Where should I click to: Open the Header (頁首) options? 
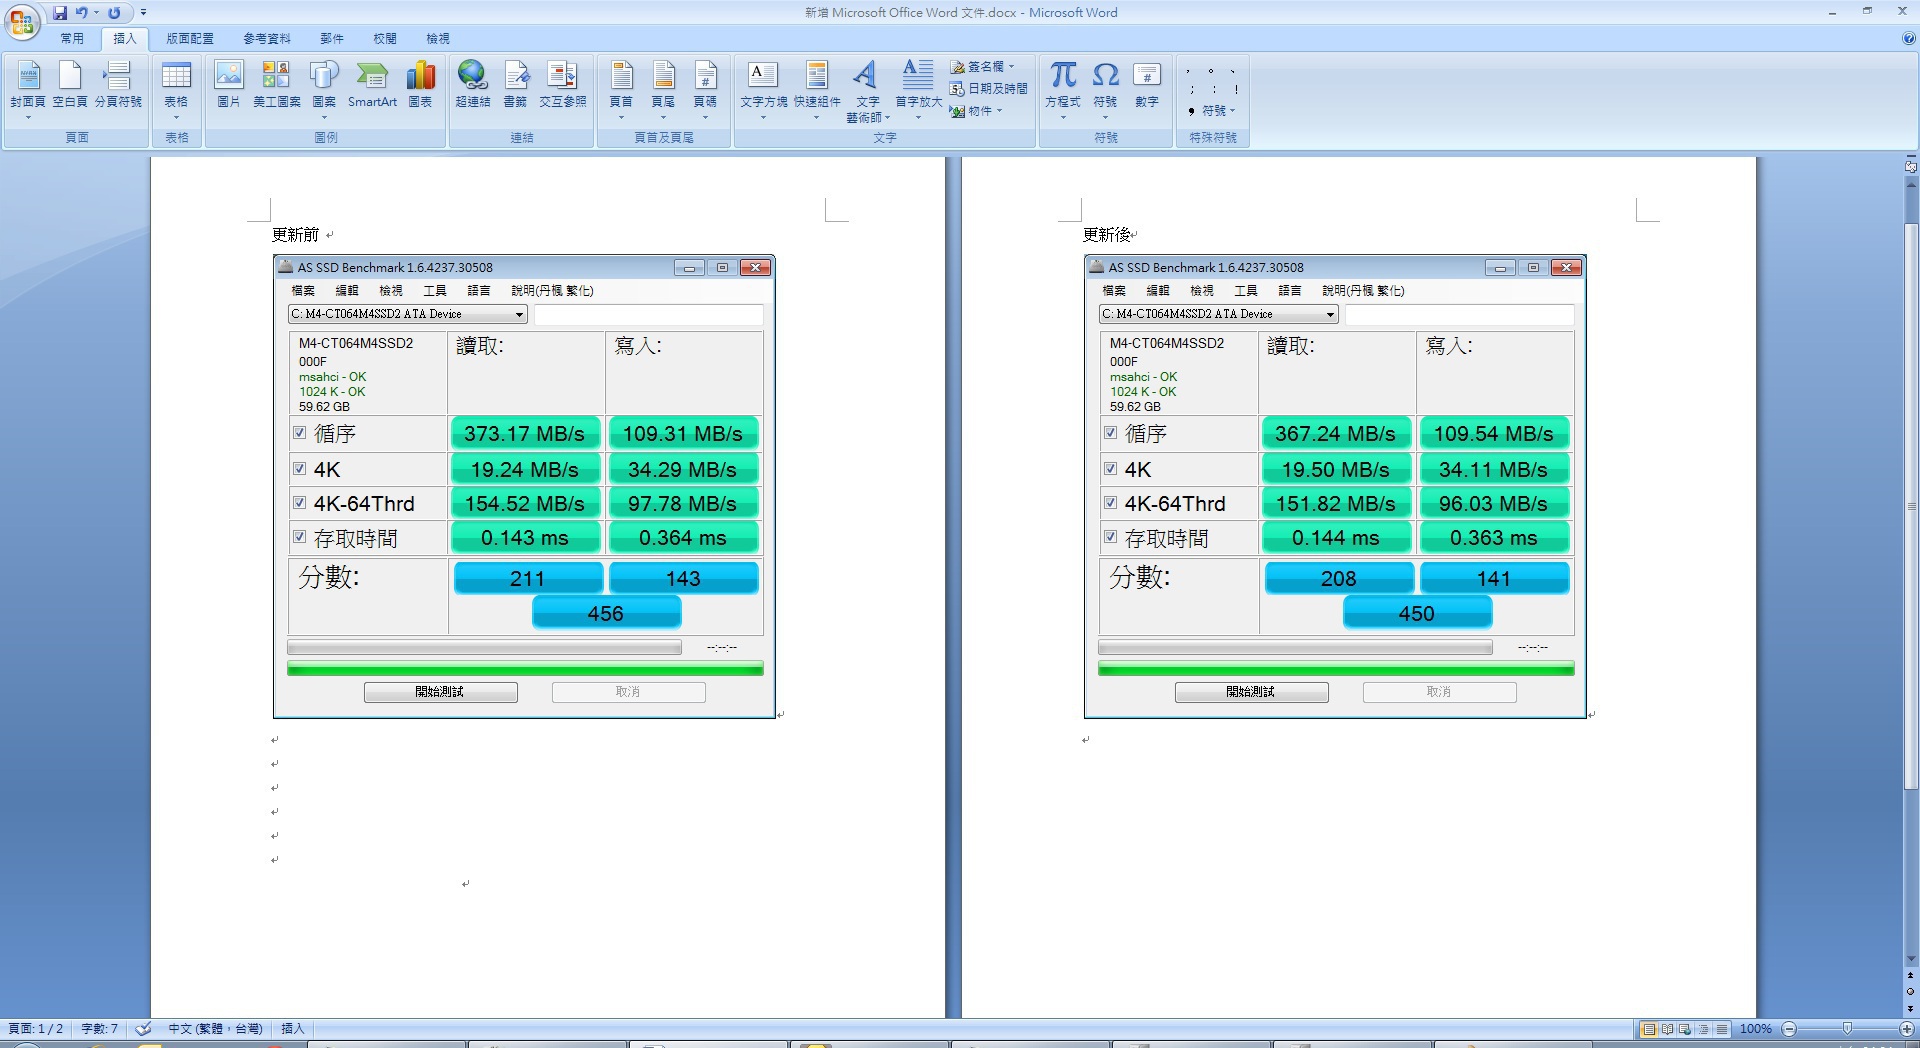621,89
